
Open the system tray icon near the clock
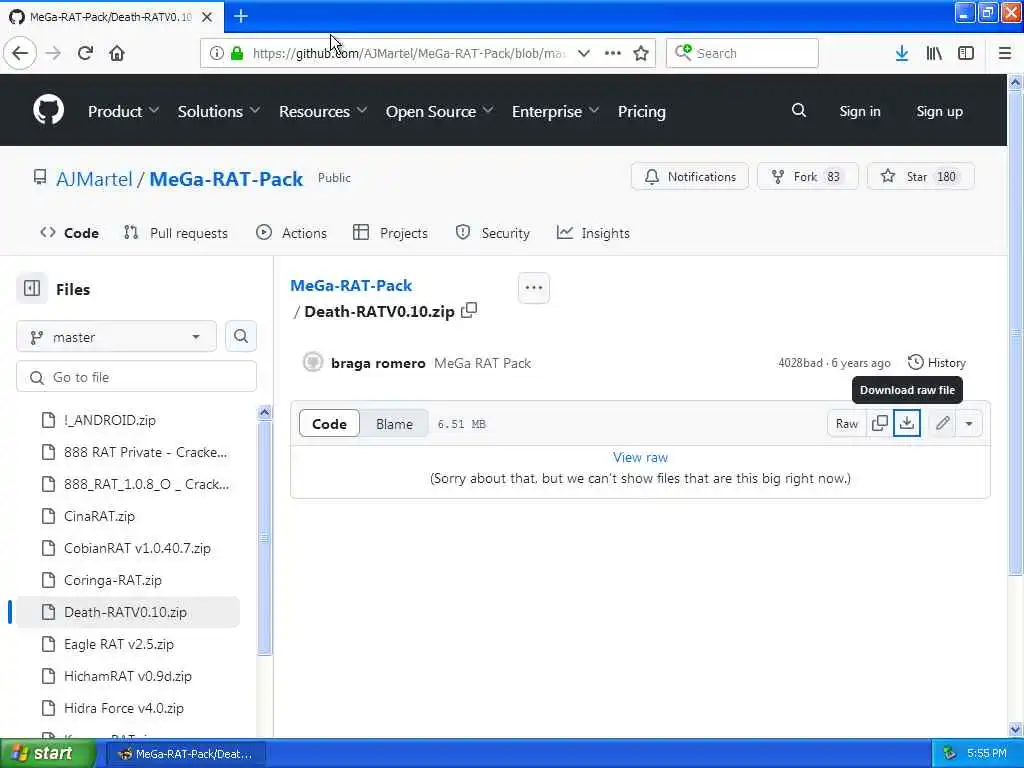[x=950, y=754]
